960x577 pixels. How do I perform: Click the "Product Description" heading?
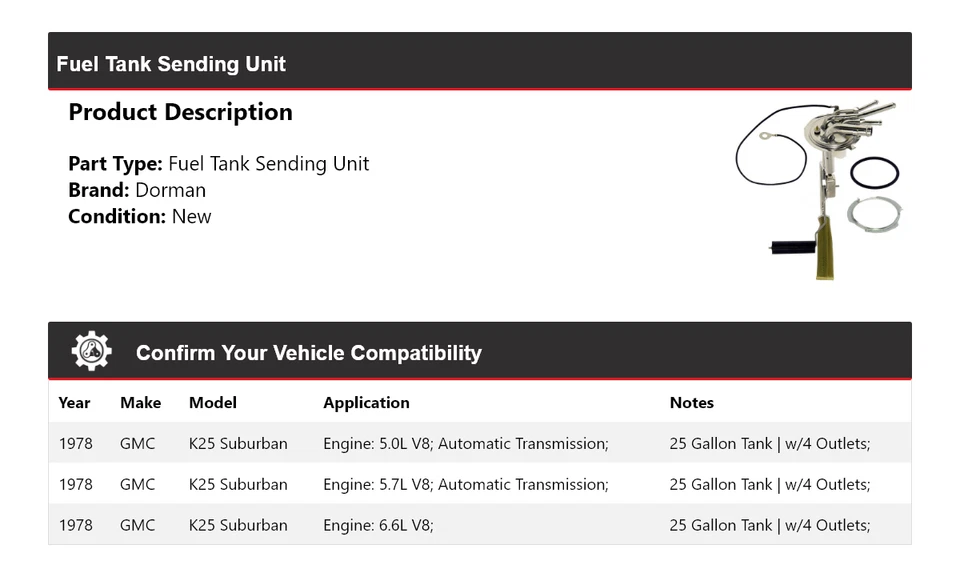click(180, 112)
